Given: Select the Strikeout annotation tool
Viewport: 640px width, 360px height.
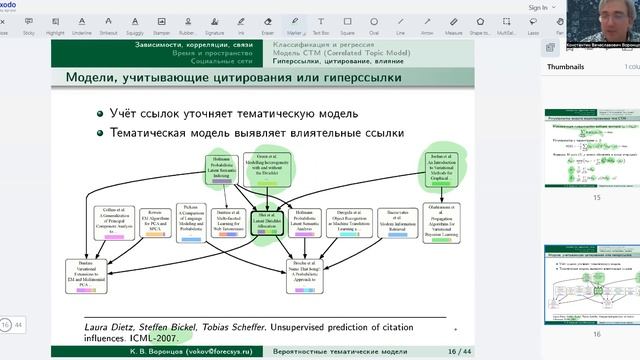Looking at the screenshot, I should tap(108, 26).
